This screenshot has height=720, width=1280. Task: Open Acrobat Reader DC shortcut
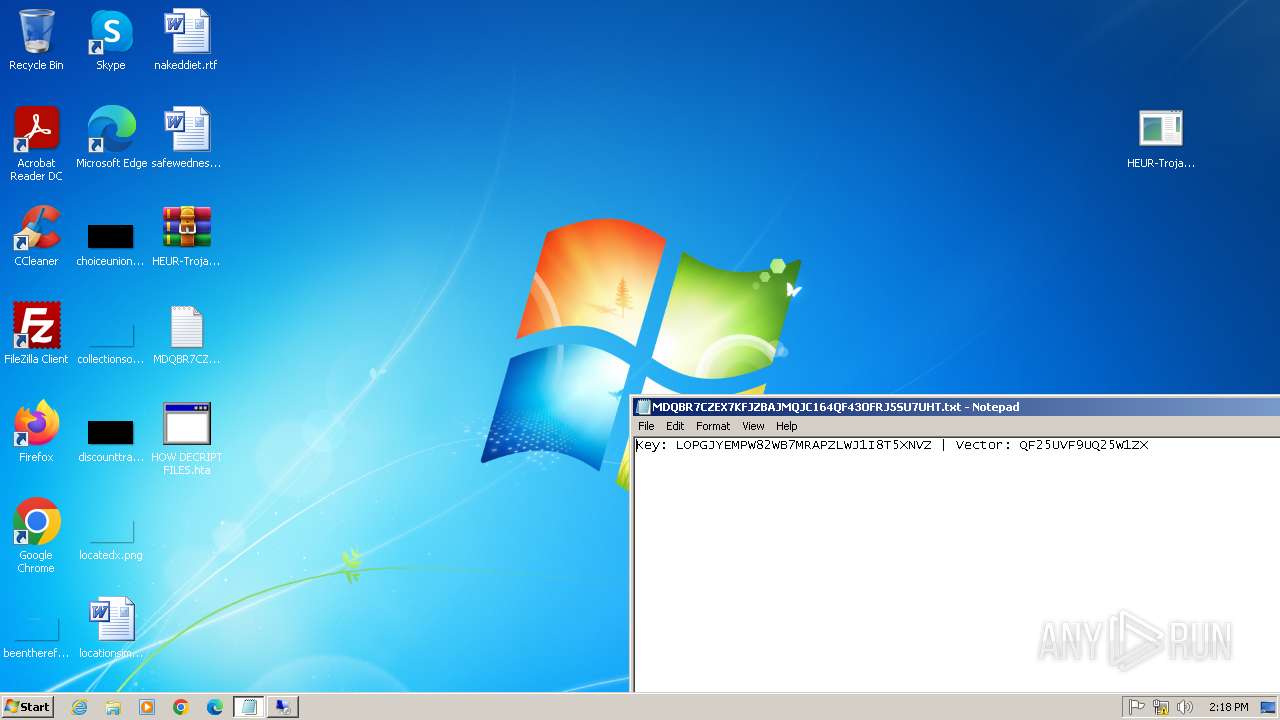click(x=36, y=143)
